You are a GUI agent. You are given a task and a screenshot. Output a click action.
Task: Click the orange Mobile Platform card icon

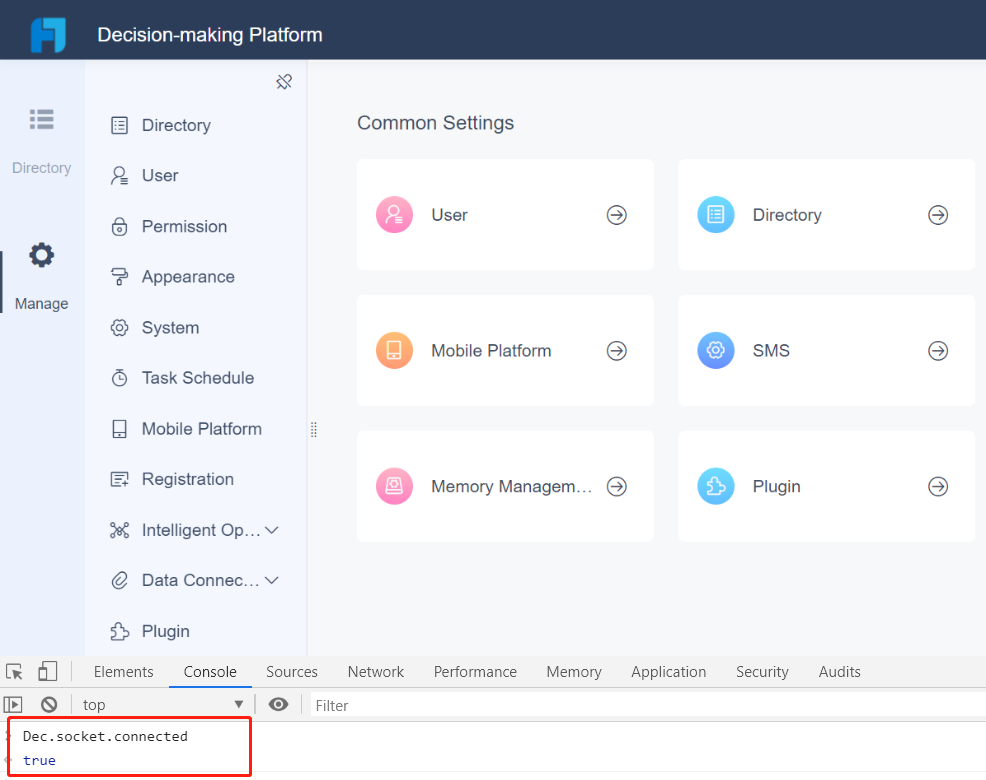coord(394,350)
